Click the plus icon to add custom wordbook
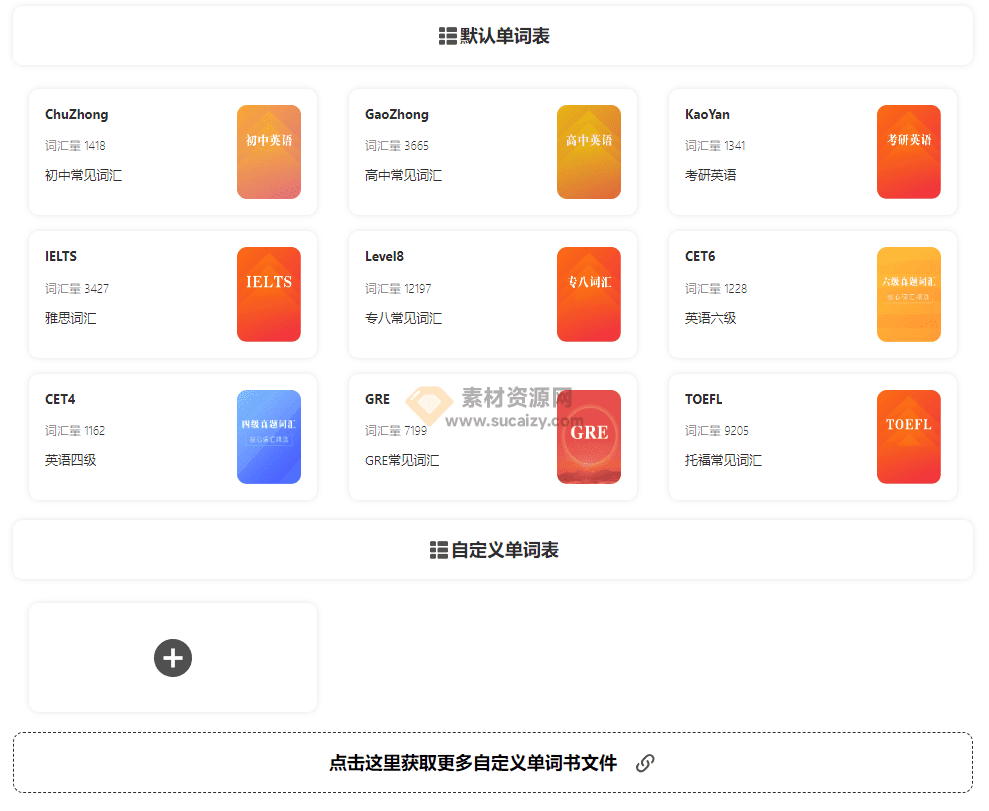Screen dimensions: 989x811 [173, 658]
